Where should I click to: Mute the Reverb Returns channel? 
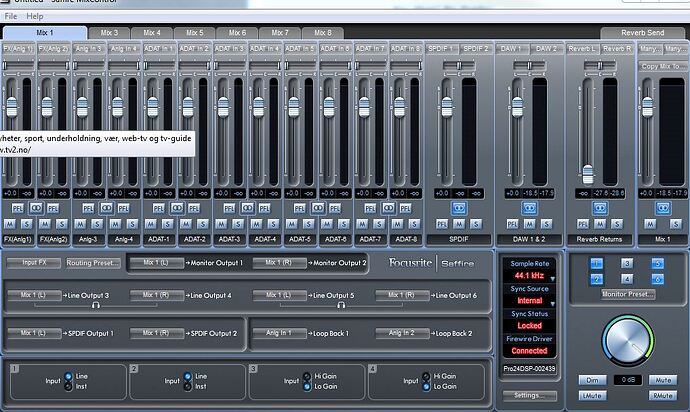coord(600,224)
